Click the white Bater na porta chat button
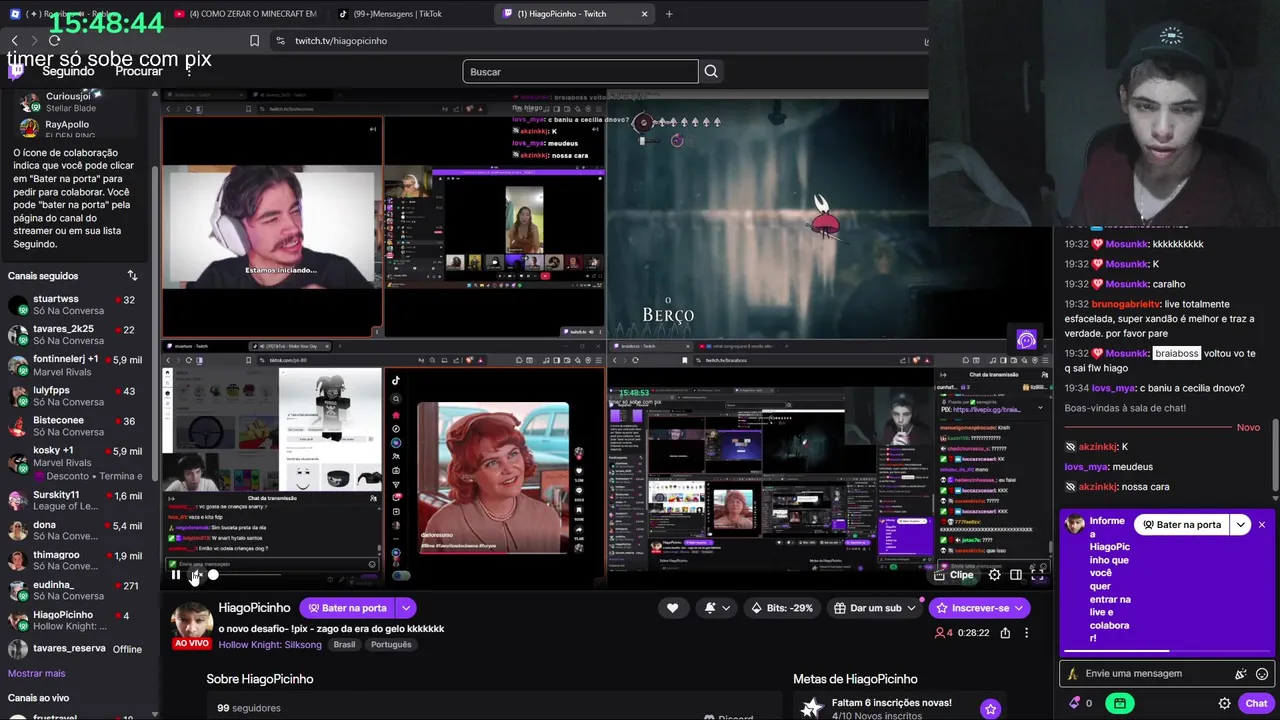Screen dimensions: 1280x720 coord(1182,525)
